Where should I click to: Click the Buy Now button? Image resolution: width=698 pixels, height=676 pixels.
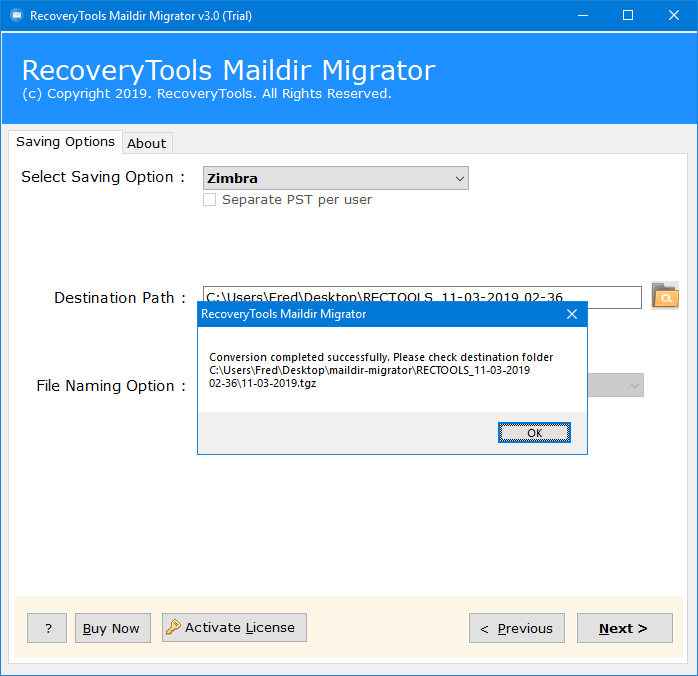tap(113, 628)
